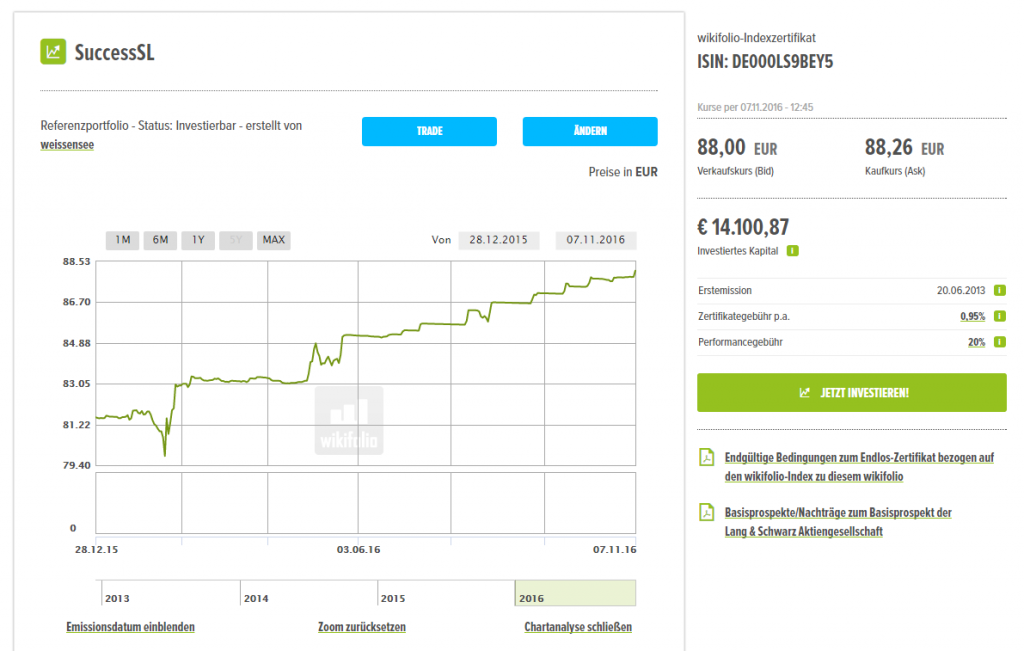This screenshot has width=1024, height=651.
Task: Click info icon in Performancegebühr row
Action: pos(999,342)
